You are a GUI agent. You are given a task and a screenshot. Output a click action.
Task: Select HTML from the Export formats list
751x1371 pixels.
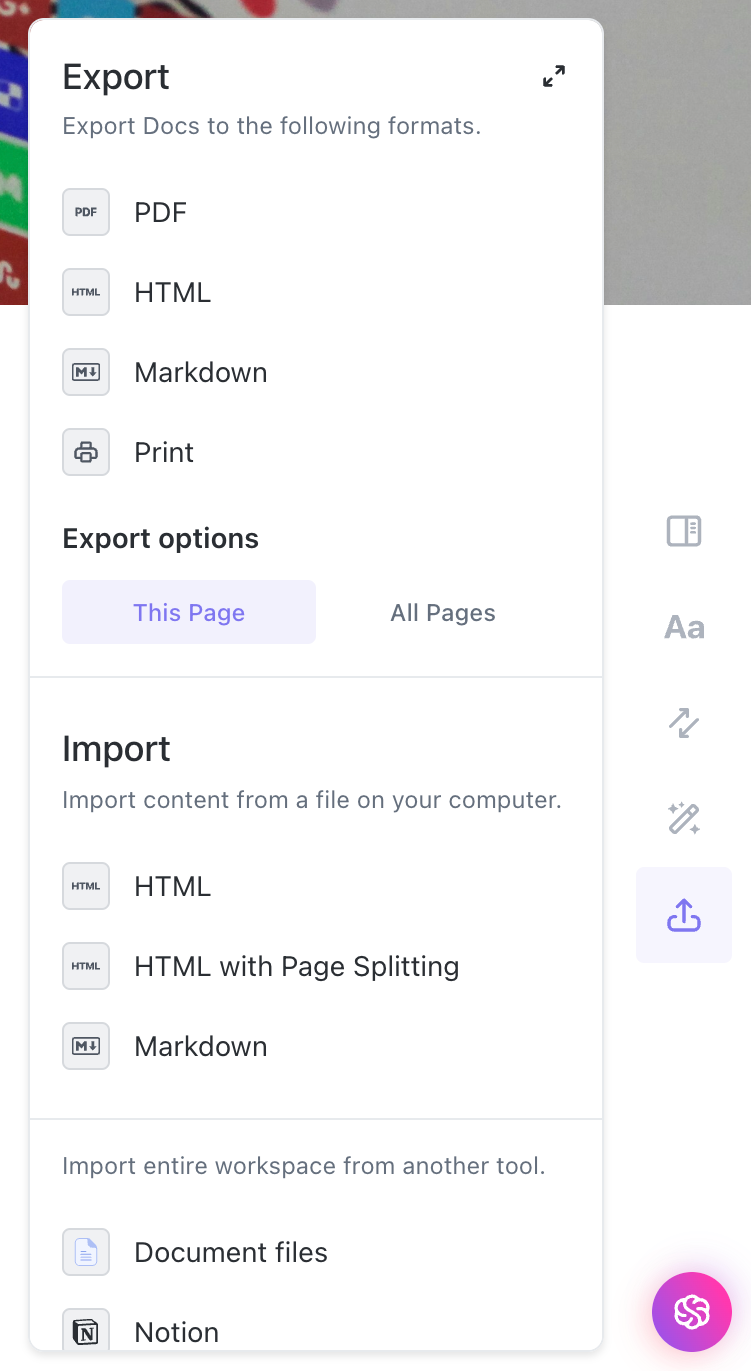click(x=172, y=292)
